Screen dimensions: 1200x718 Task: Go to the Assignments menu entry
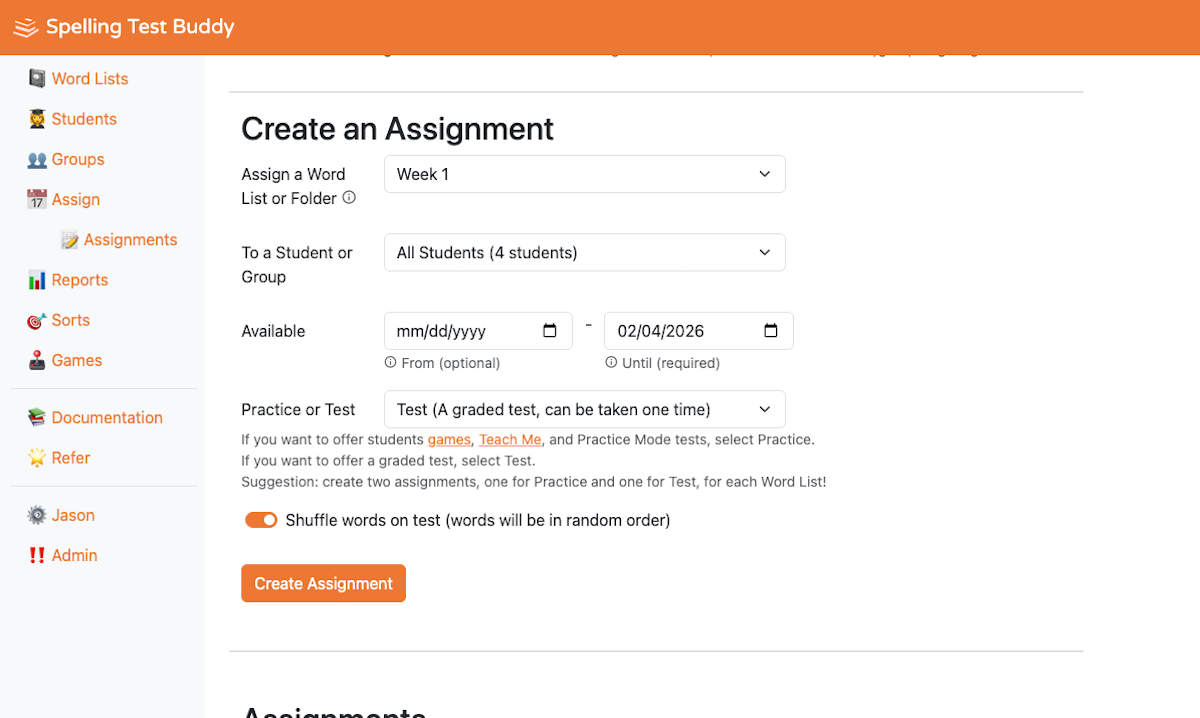[129, 239]
